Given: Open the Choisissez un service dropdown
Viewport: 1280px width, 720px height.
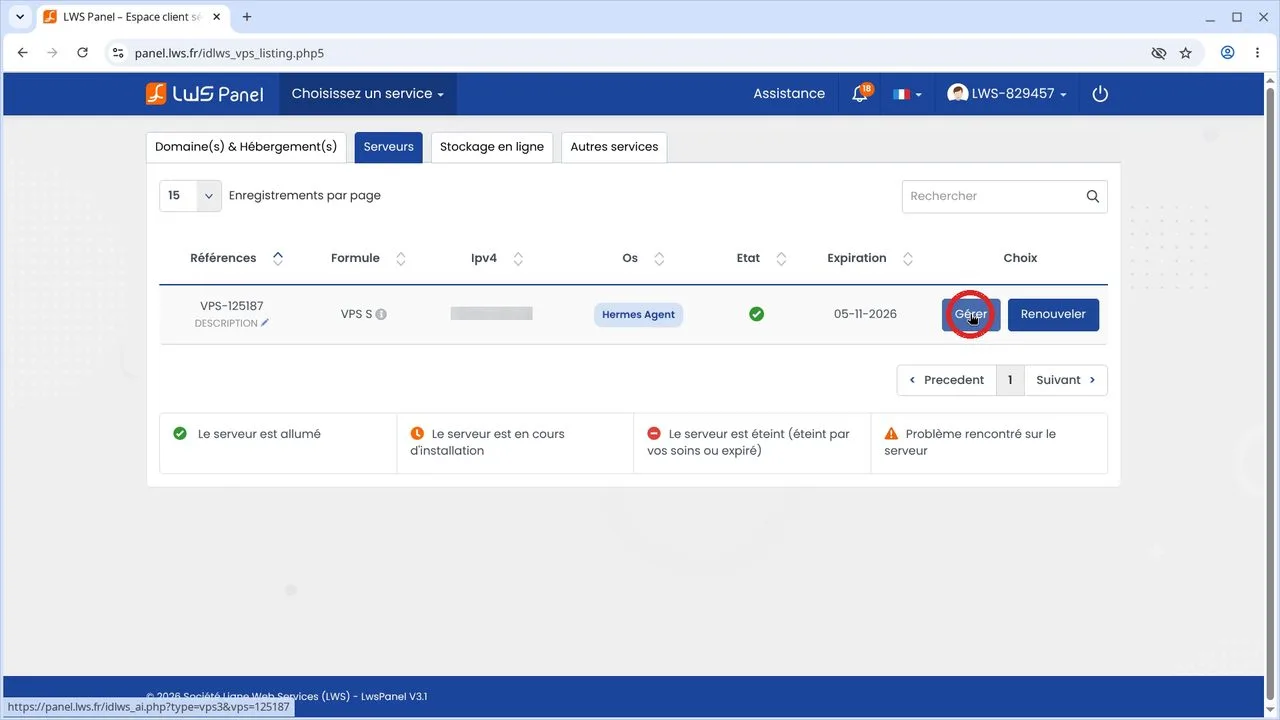Looking at the screenshot, I should click(368, 93).
